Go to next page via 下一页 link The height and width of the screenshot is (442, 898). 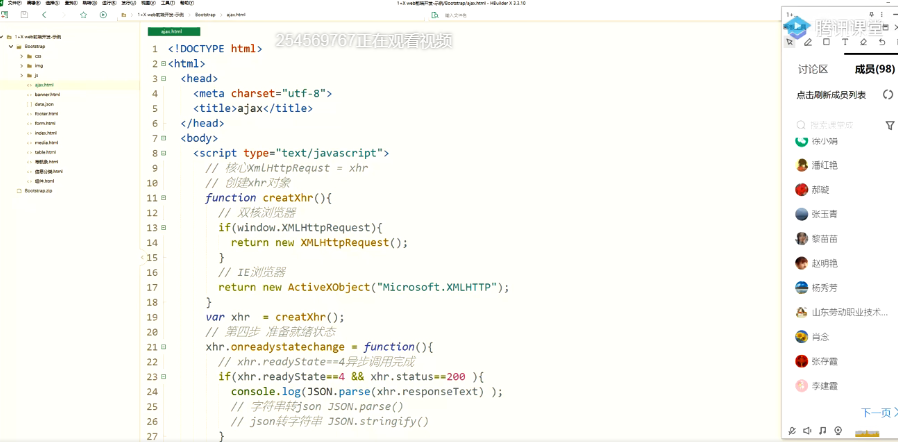click(877, 412)
